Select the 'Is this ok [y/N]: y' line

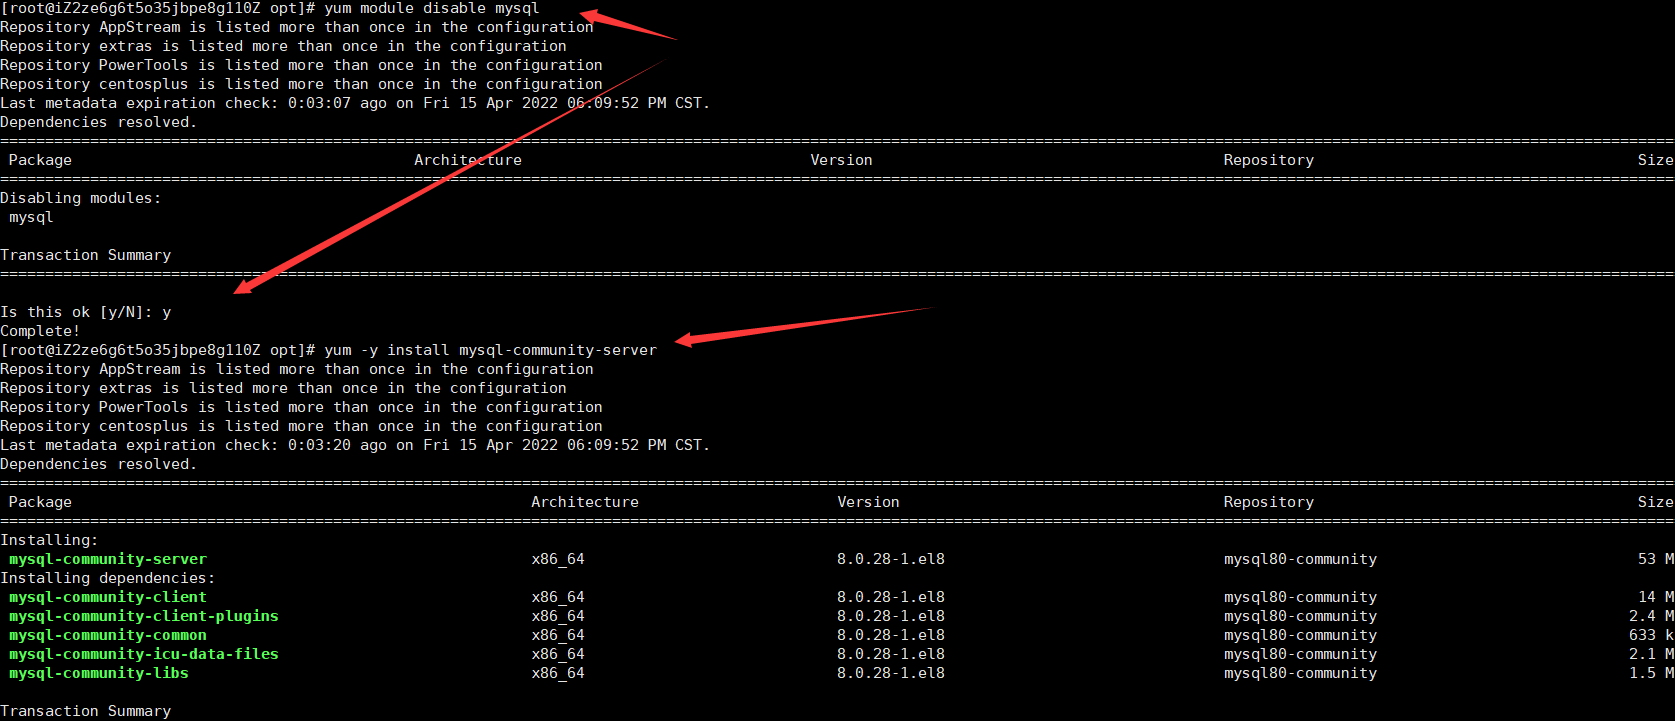click(x=86, y=312)
